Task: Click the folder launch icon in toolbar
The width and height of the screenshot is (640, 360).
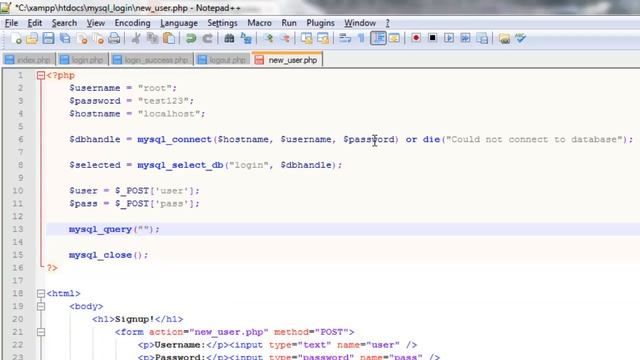Action: (504, 38)
